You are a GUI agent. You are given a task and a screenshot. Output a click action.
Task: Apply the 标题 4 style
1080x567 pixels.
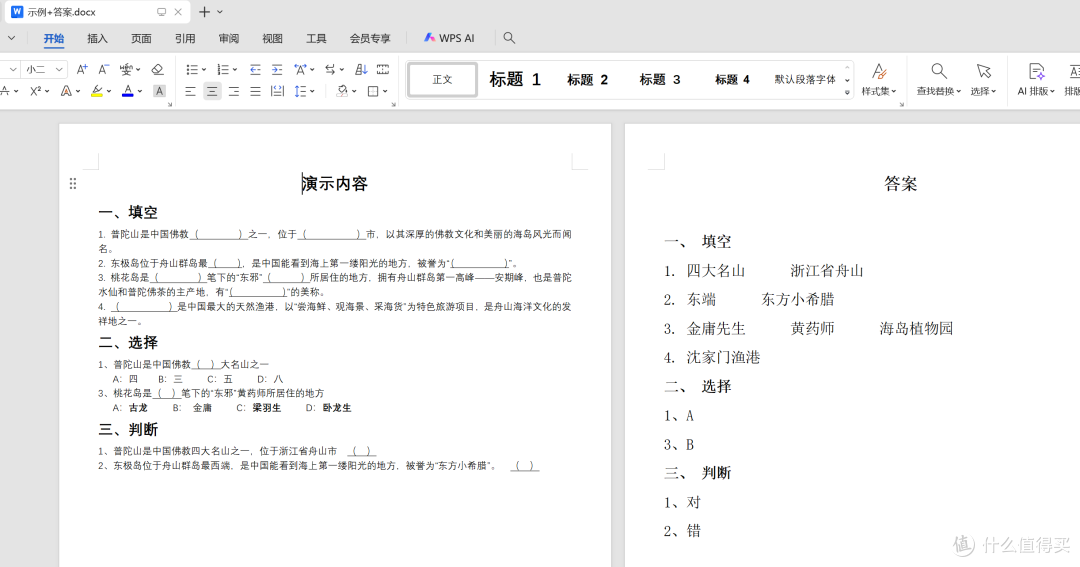732,79
